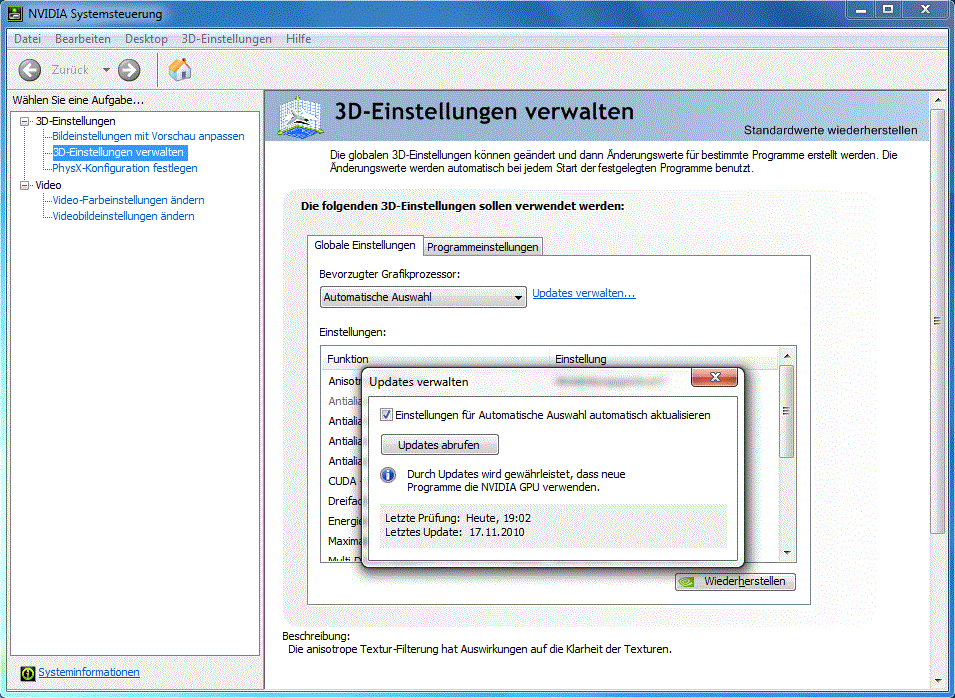955x698 pixels.
Task: Click Standardwerte wiederherstellen
Action: click(x=831, y=130)
